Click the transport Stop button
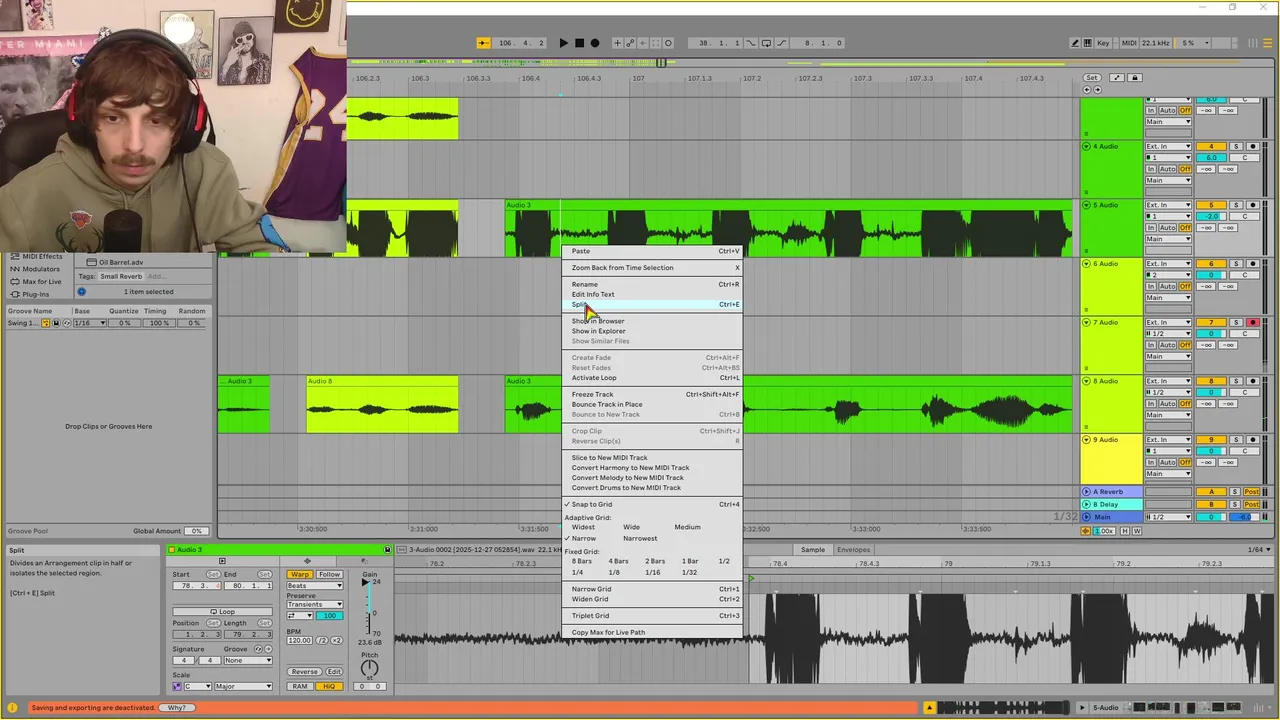The height and width of the screenshot is (720, 1280). coord(579,43)
